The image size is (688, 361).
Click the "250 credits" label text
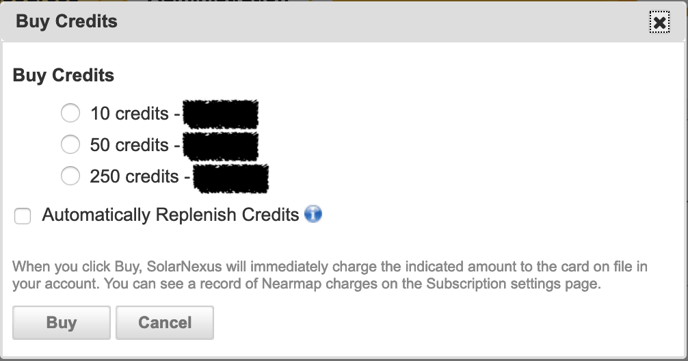click(134, 177)
